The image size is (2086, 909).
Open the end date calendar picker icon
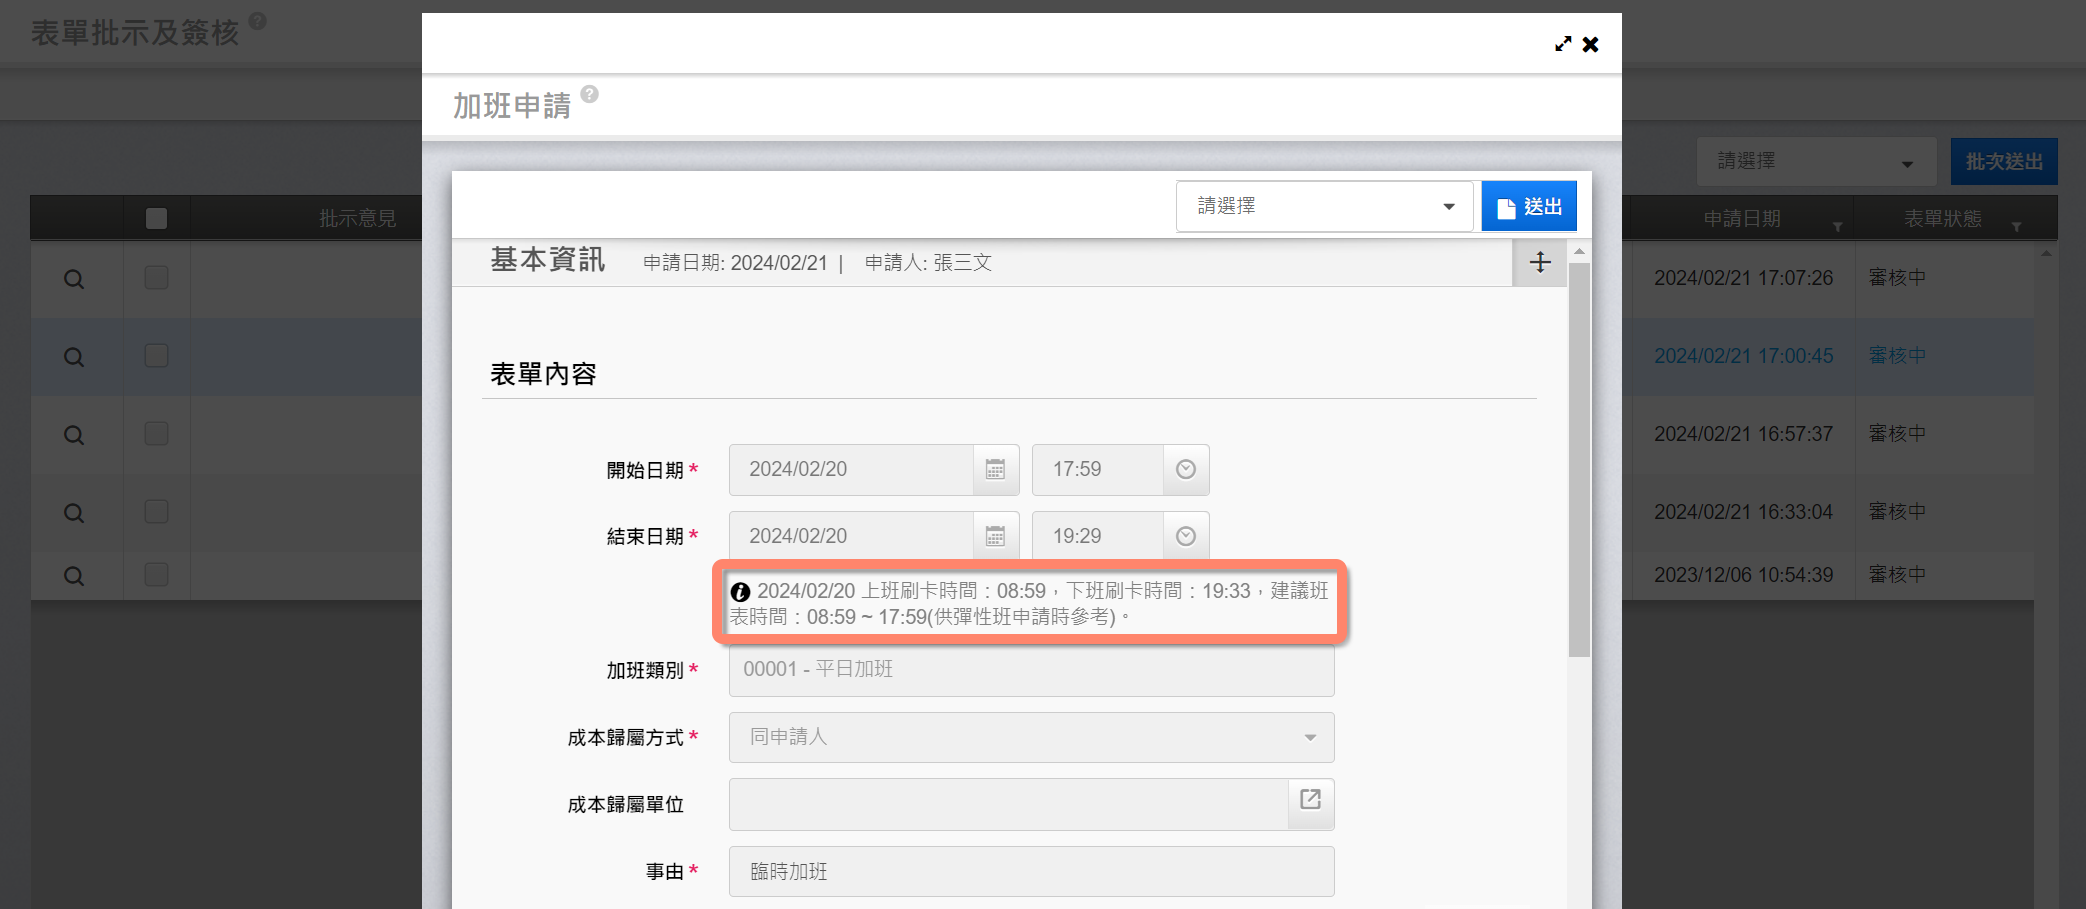[x=995, y=537]
